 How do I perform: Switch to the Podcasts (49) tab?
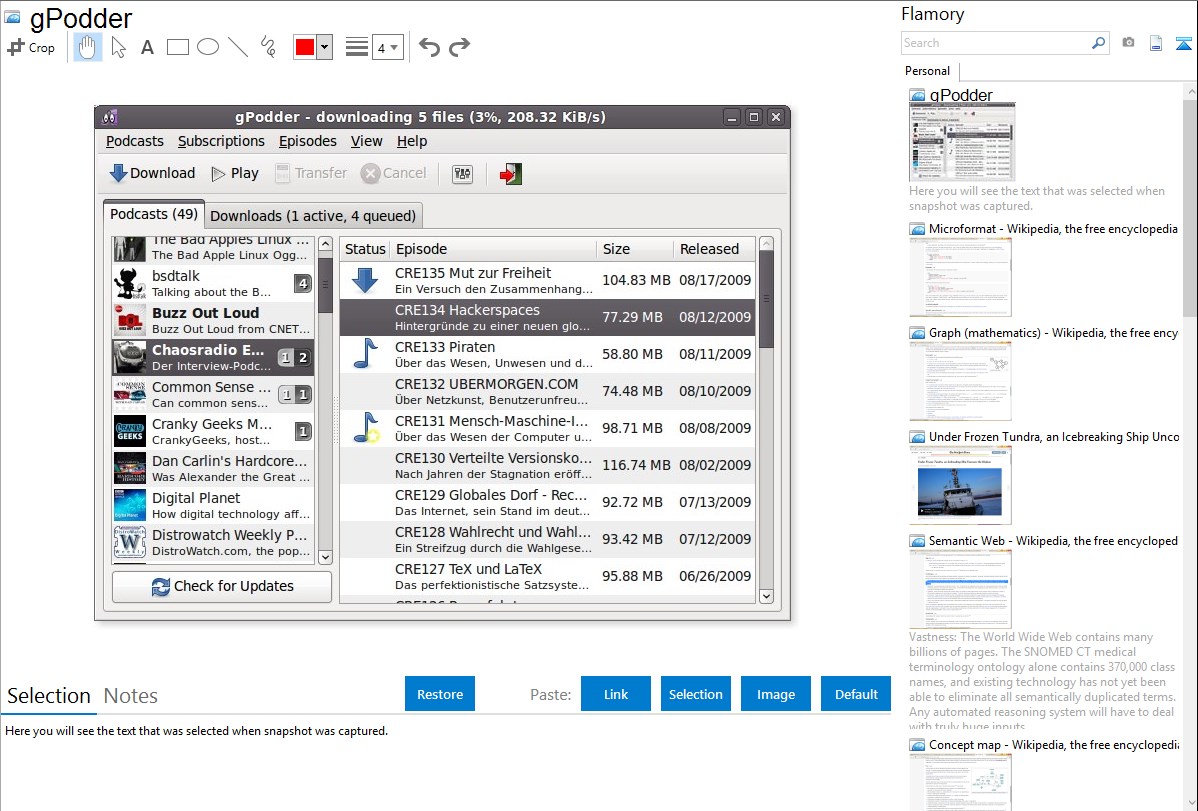click(x=154, y=214)
